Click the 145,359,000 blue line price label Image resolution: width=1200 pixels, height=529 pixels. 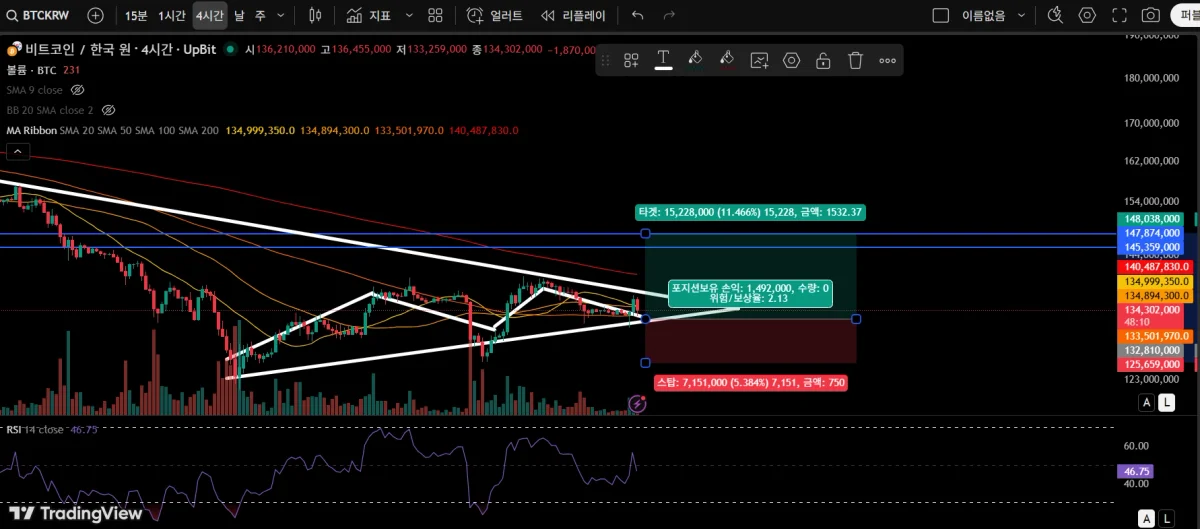1152,247
